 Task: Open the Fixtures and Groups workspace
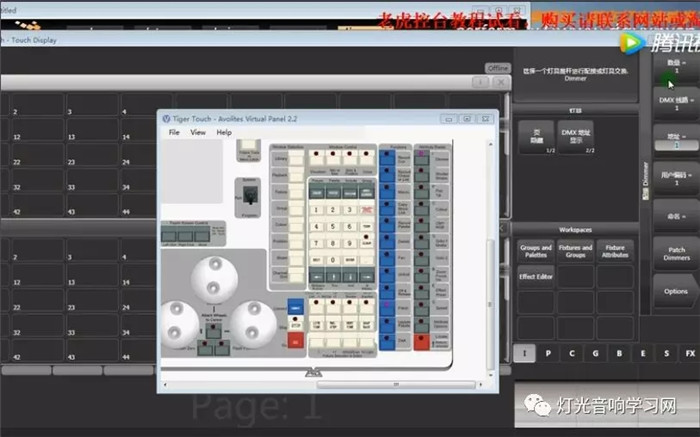575,251
